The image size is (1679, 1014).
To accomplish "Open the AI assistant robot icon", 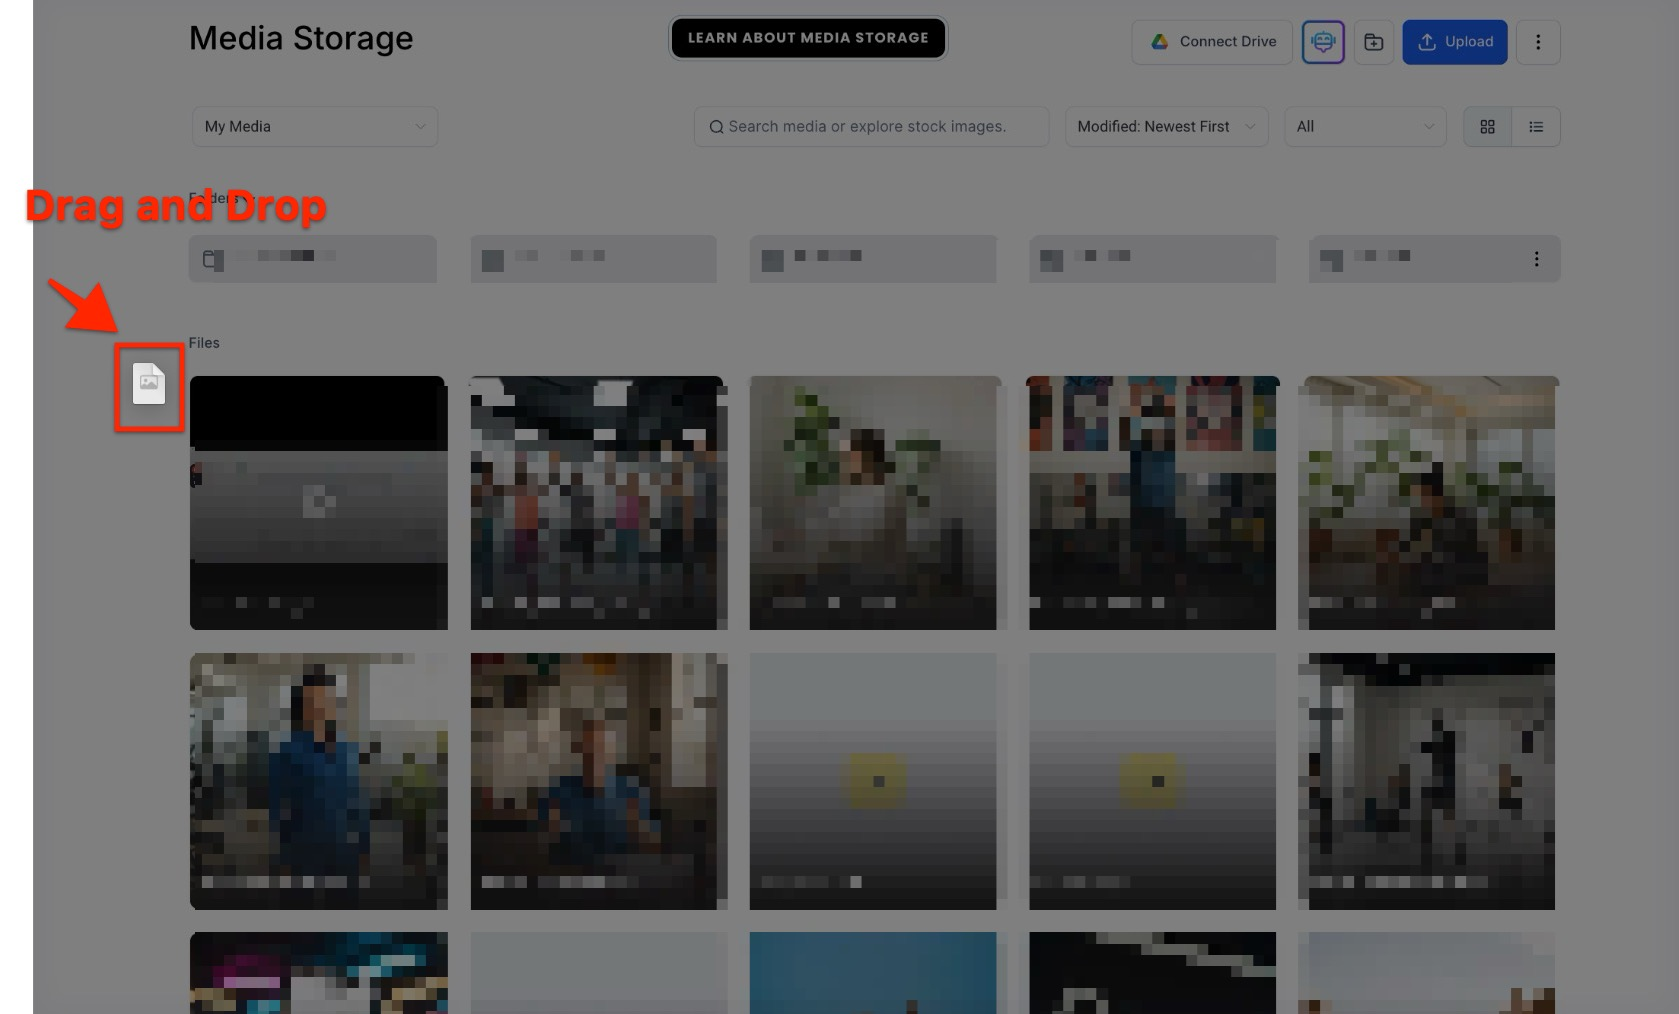I will (x=1322, y=42).
